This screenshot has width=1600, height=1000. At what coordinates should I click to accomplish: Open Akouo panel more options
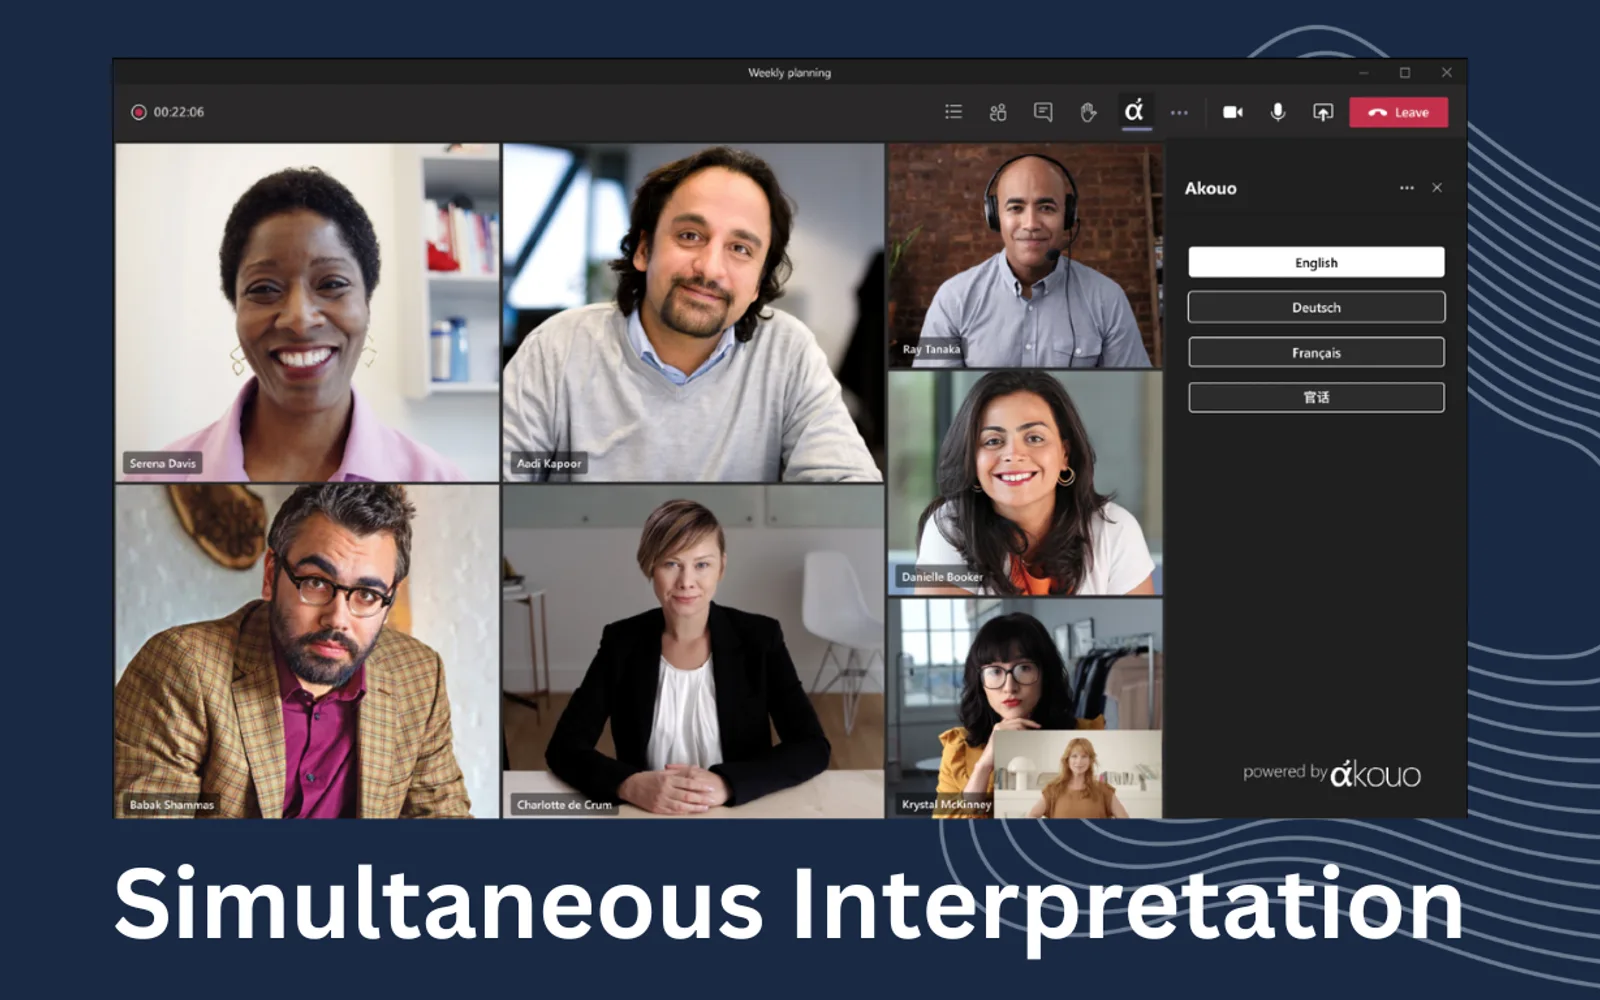(1407, 188)
